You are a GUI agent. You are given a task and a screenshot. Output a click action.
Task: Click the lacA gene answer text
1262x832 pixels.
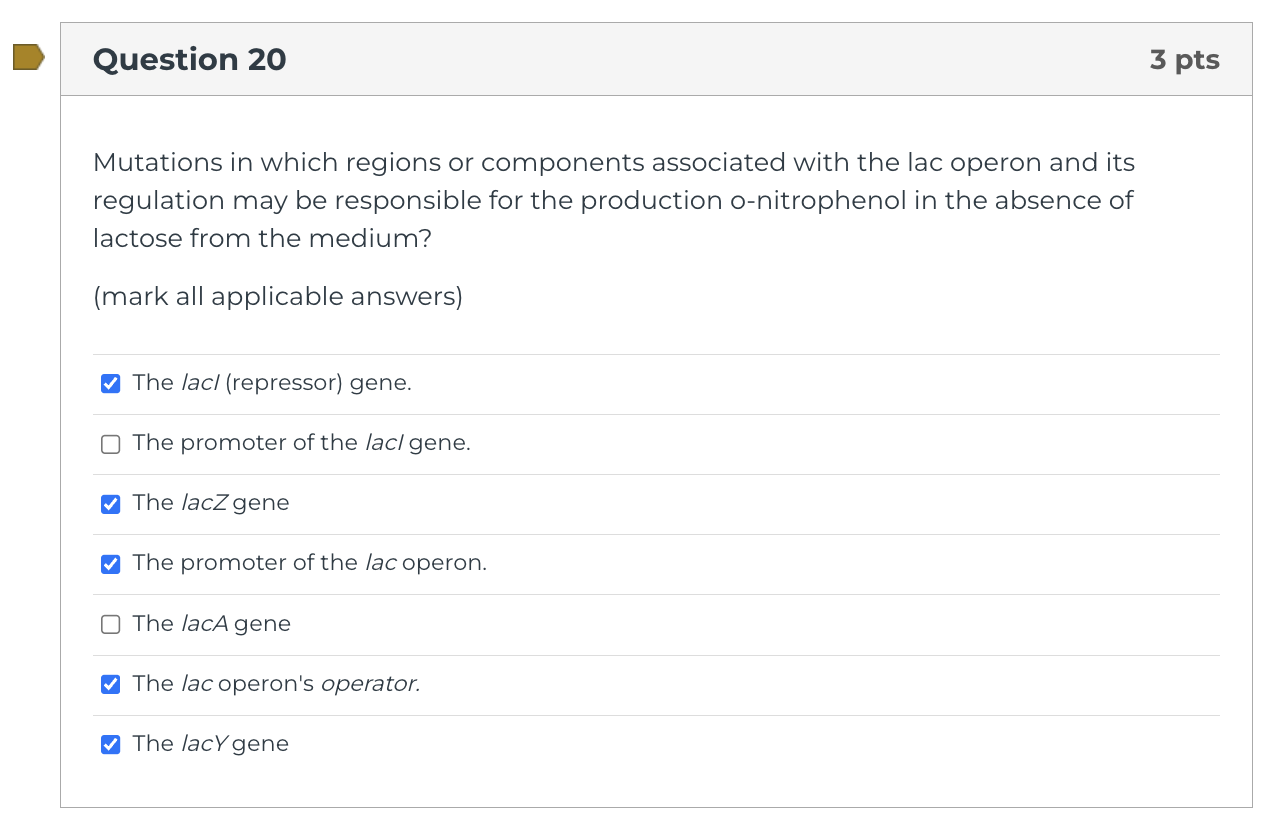[x=211, y=623]
